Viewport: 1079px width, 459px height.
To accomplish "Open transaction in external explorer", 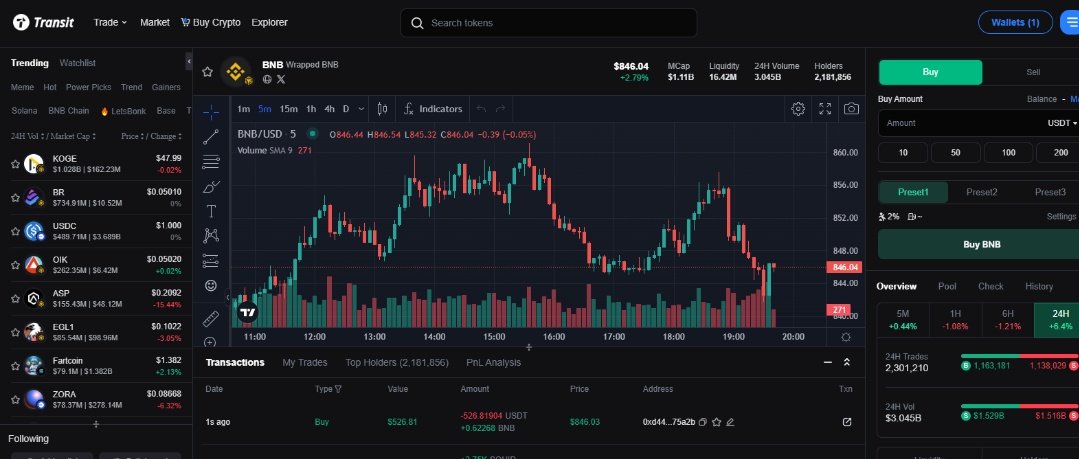I will point(847,422).
